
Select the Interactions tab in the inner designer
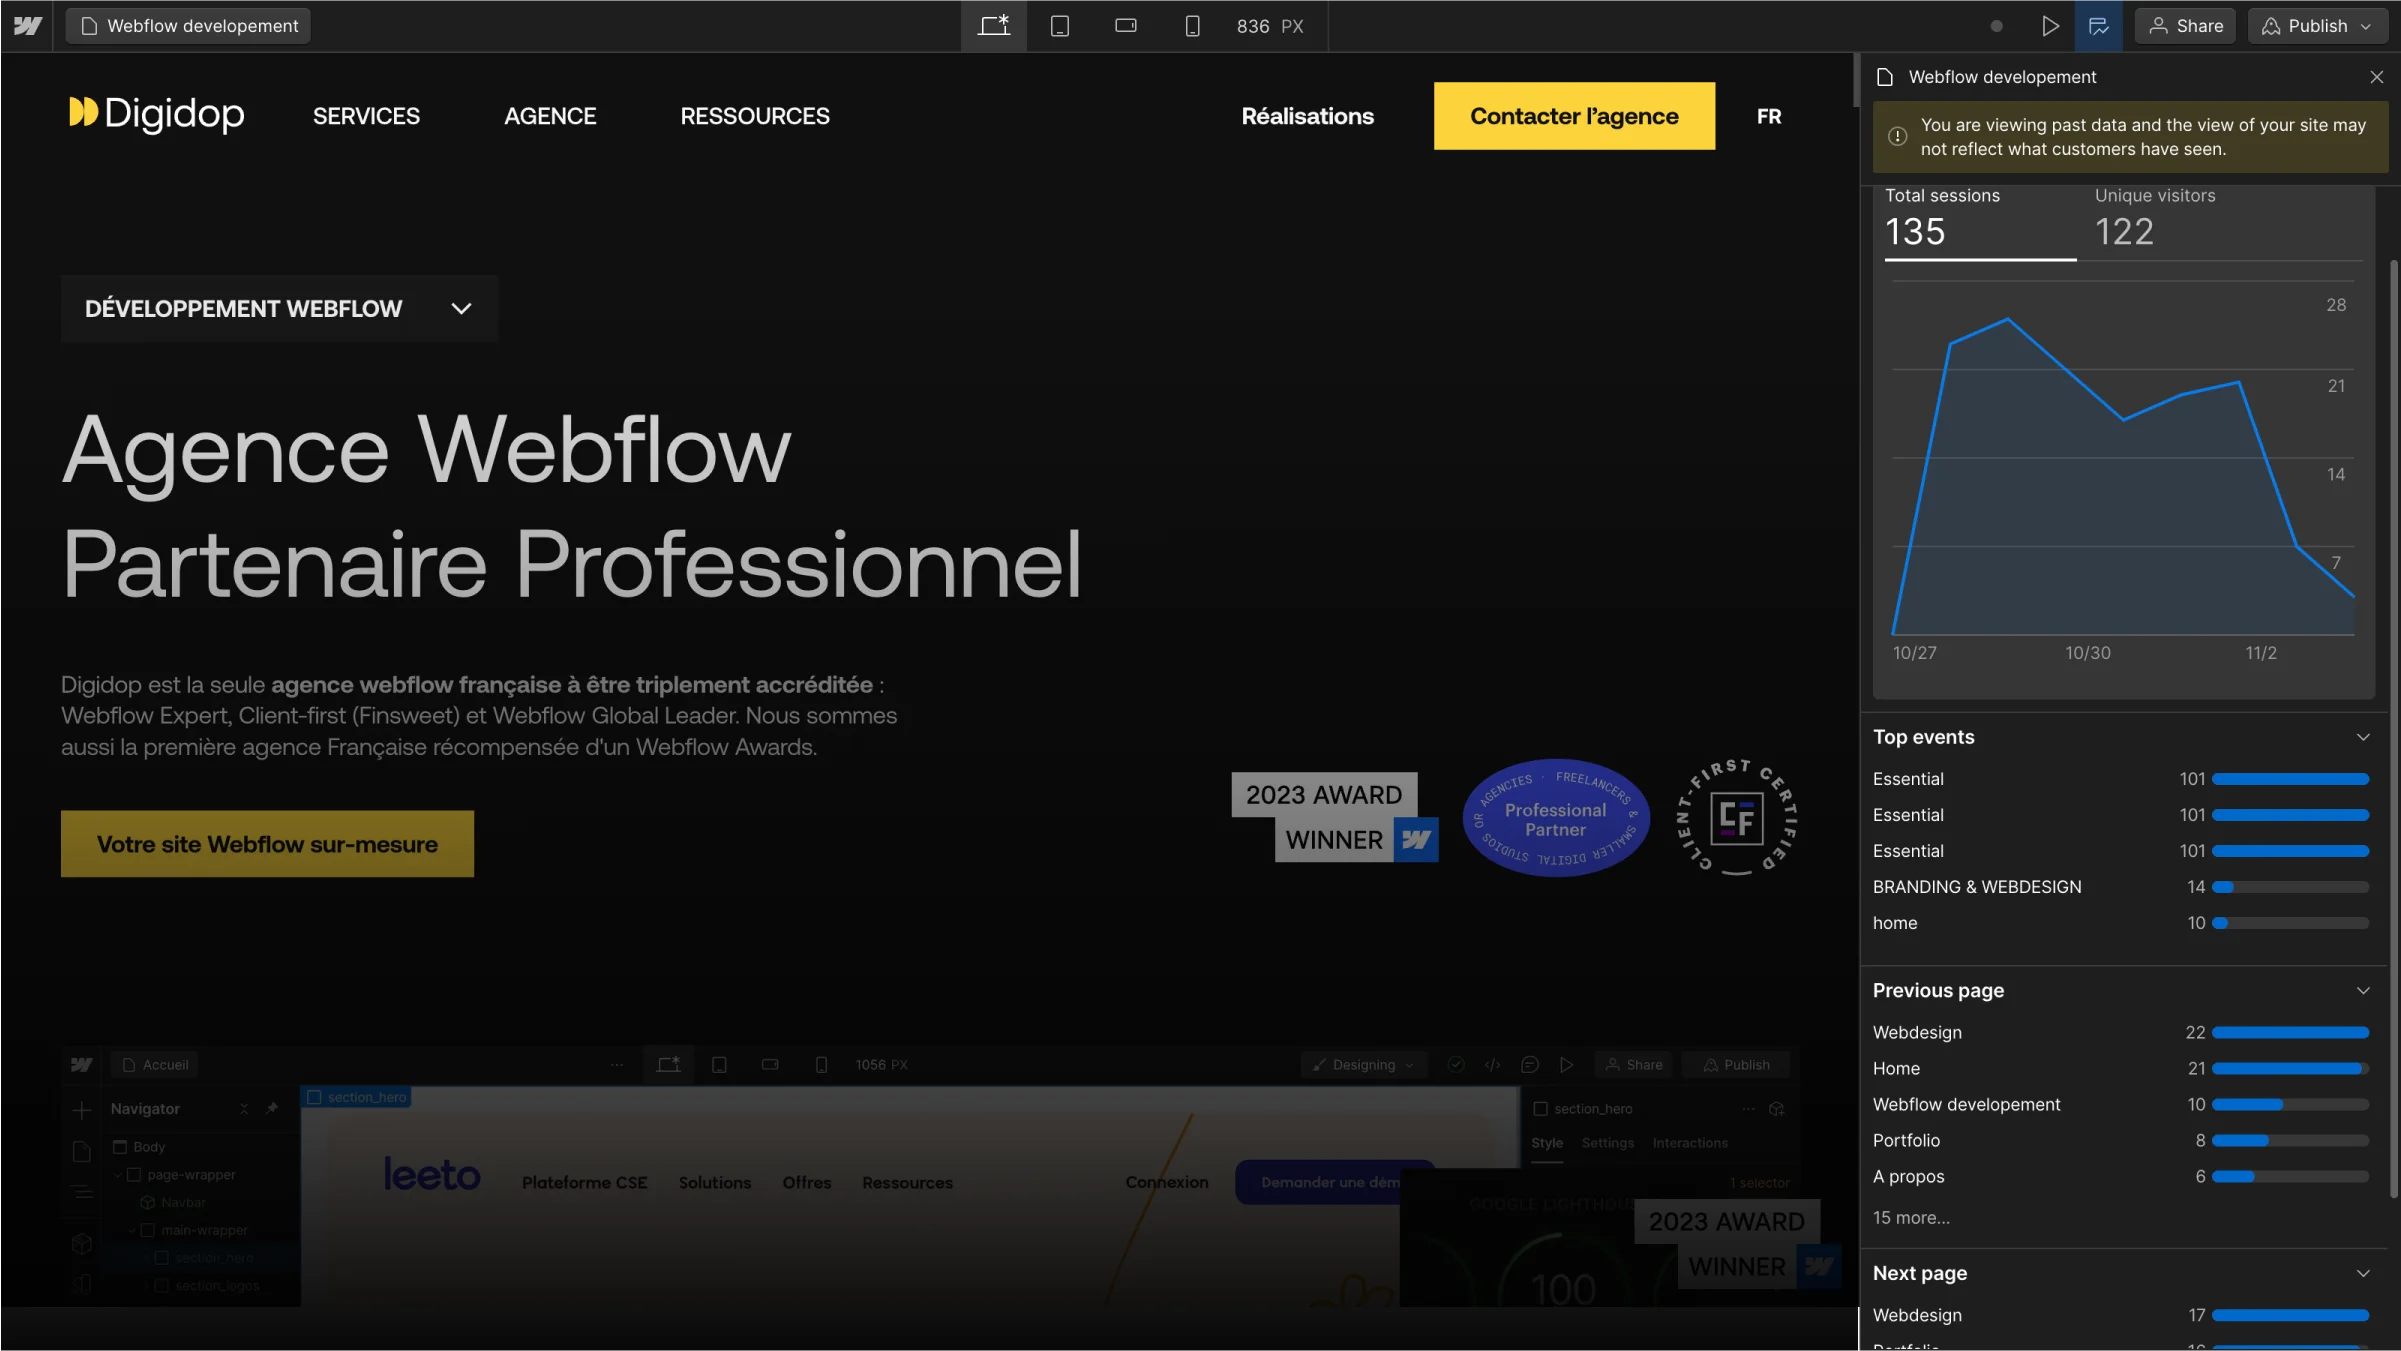click(1690, 1143)
